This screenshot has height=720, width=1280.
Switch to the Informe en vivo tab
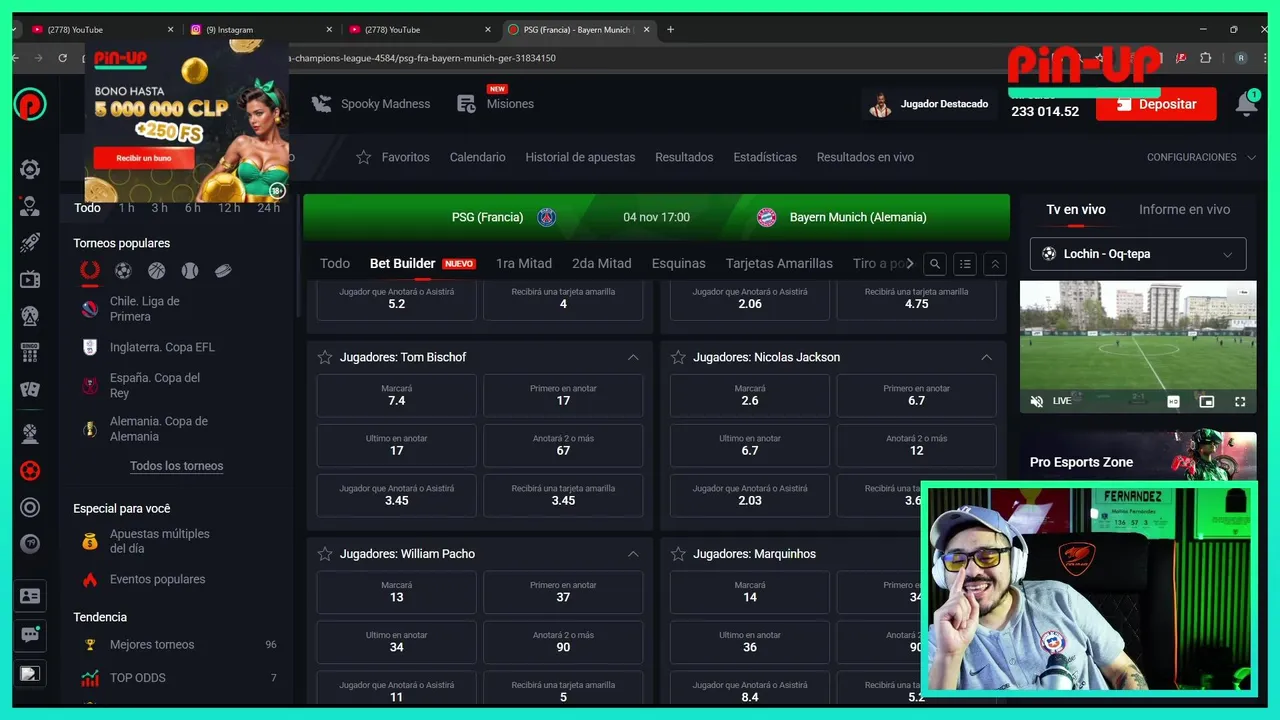click(x=1184, y=210)
